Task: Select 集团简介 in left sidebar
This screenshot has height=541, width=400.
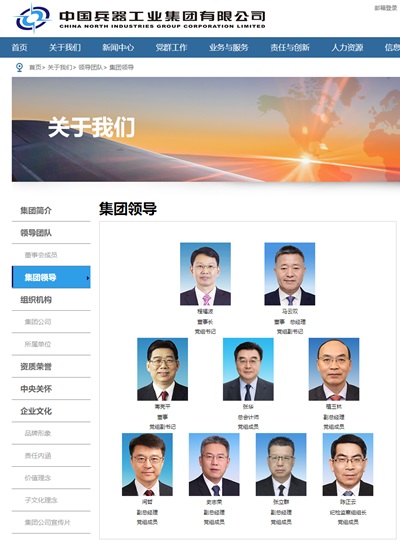Action: click(x=36, y=210)
